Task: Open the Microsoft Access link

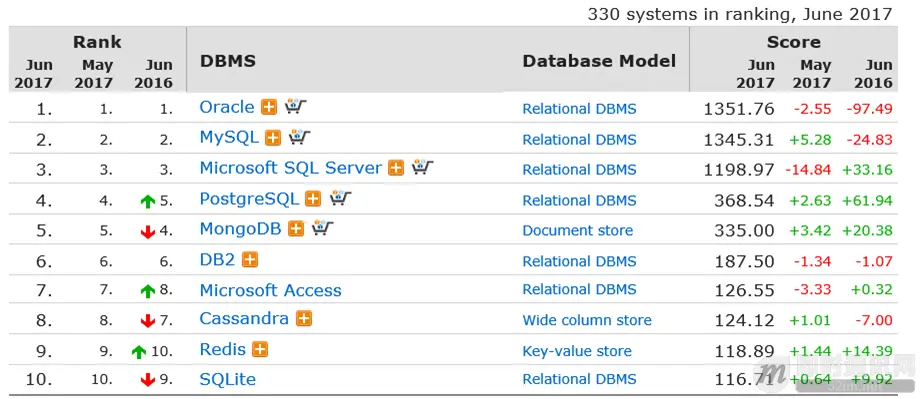Action: point(270,290)
